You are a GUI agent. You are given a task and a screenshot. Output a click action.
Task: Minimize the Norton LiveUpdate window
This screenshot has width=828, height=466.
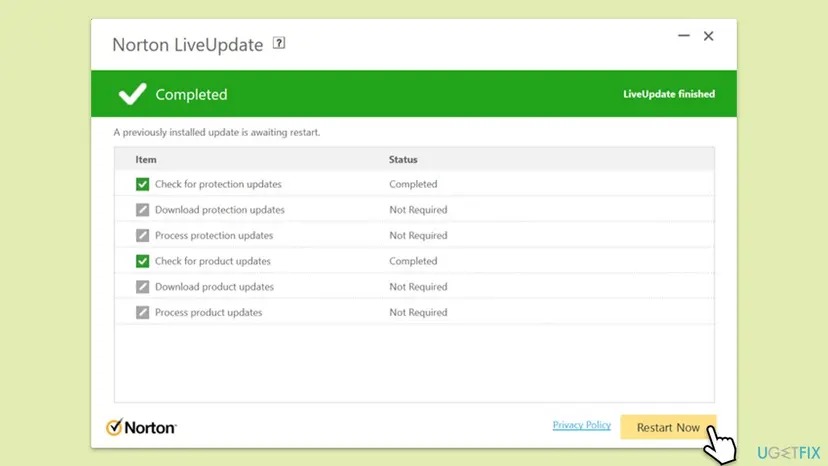684,36
